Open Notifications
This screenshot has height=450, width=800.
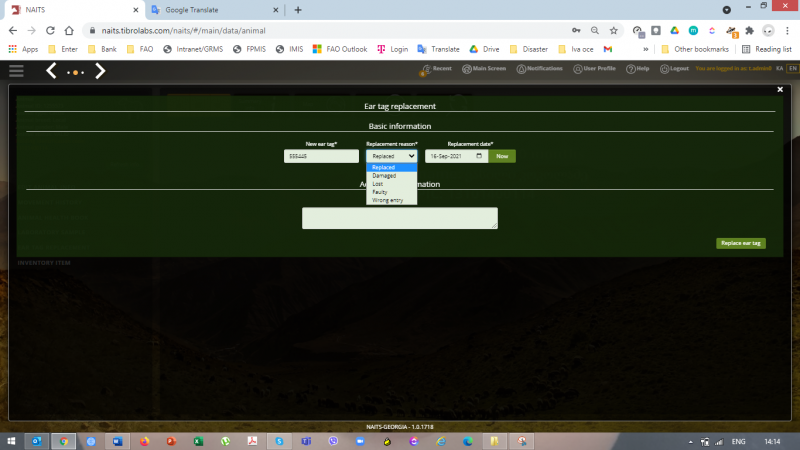[539, 69]
